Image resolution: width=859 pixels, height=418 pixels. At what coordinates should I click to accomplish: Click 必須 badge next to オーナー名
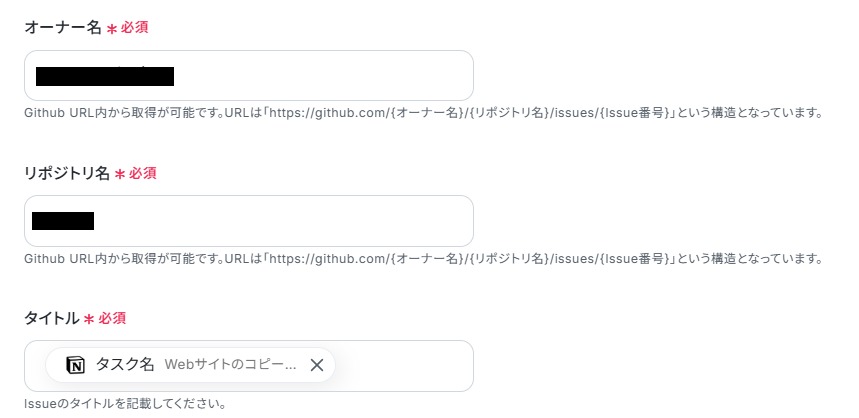click(x=134, y=27)
